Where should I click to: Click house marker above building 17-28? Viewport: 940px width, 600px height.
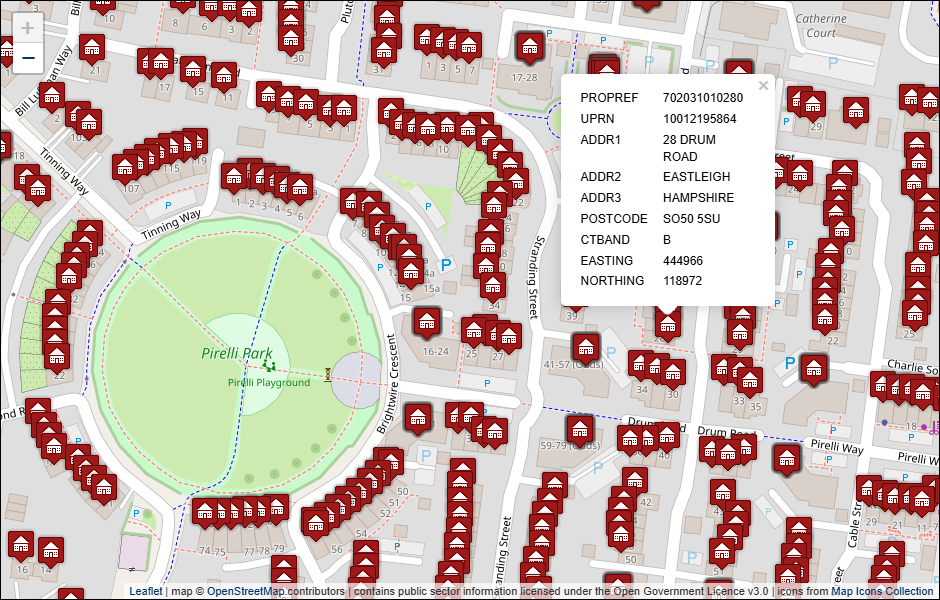tap(530, 46)
